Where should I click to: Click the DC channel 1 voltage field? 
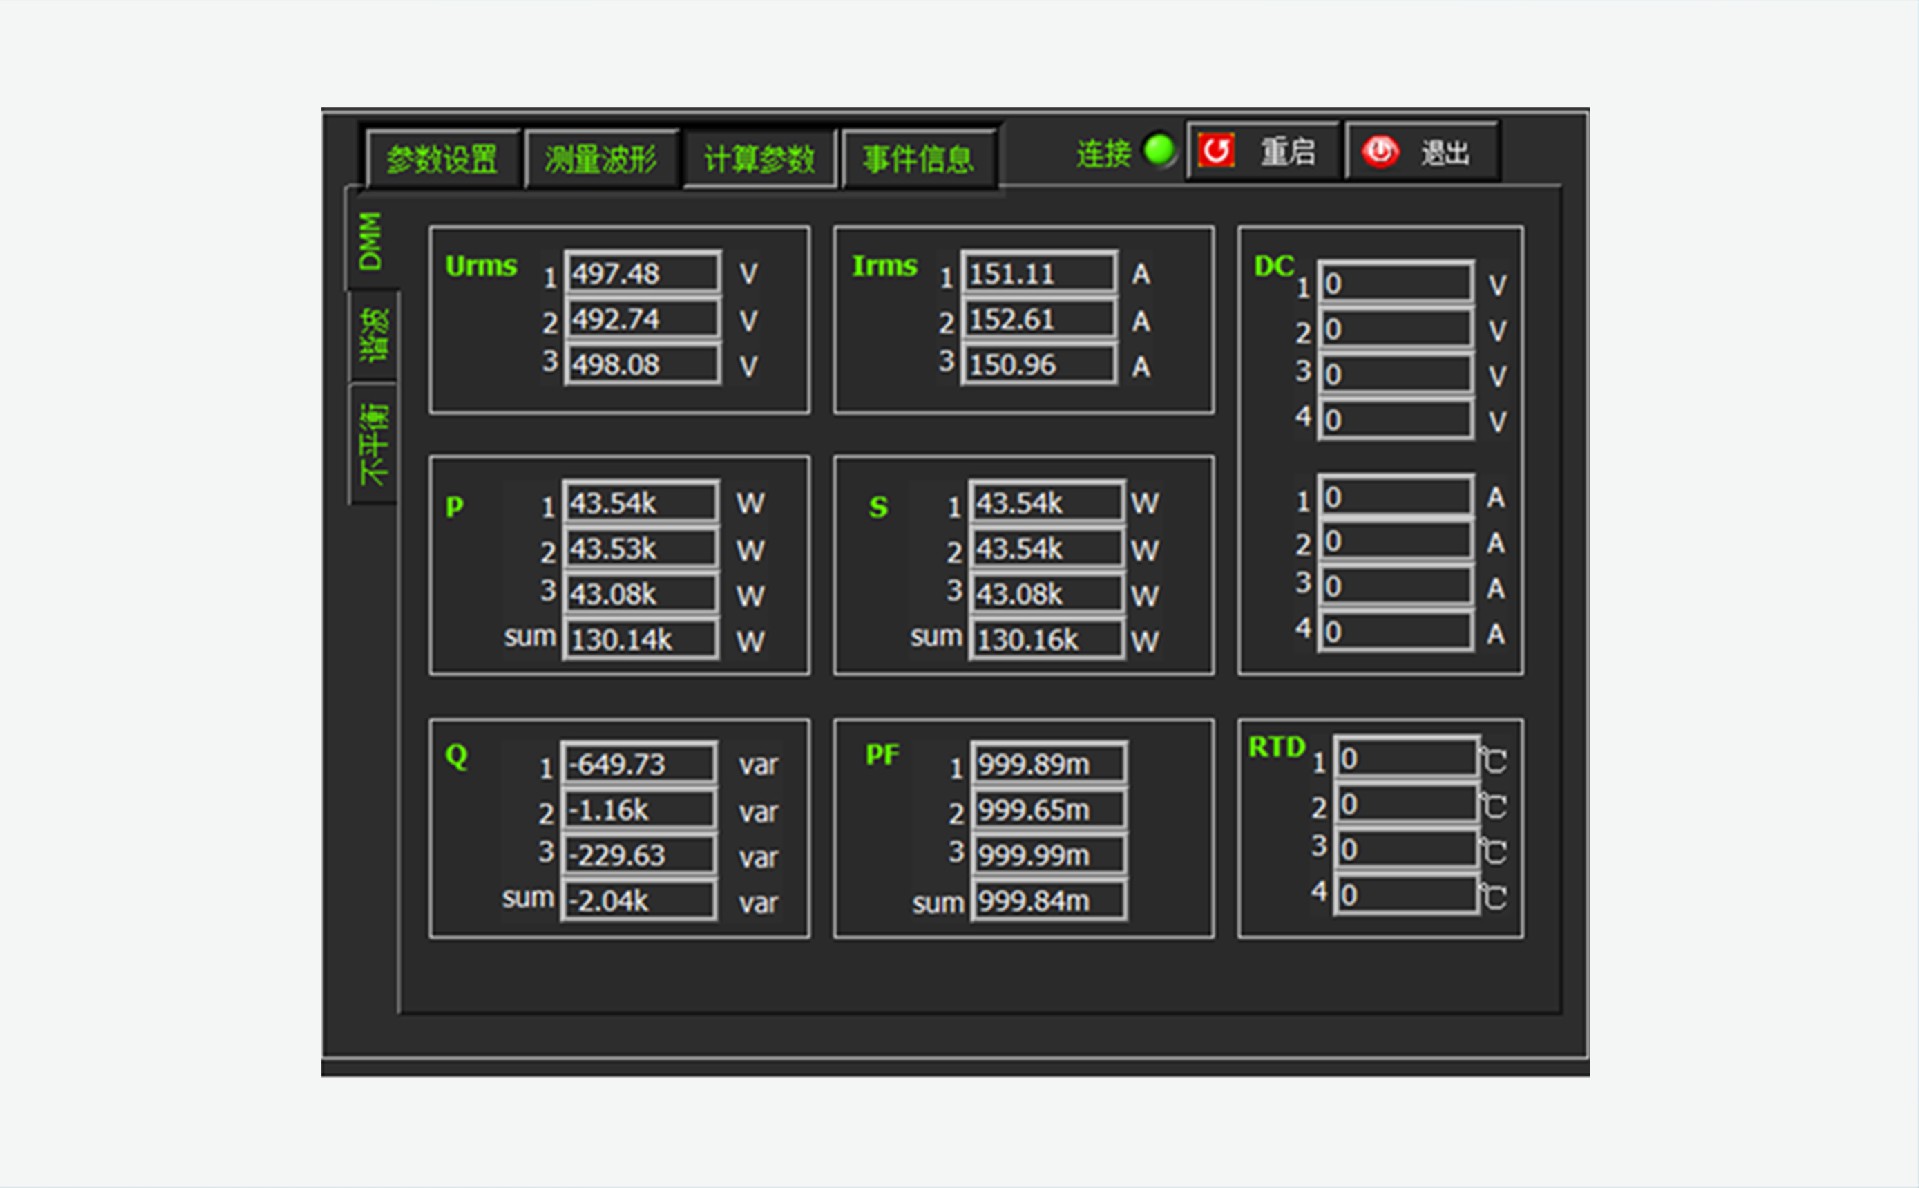[1395, 284]
